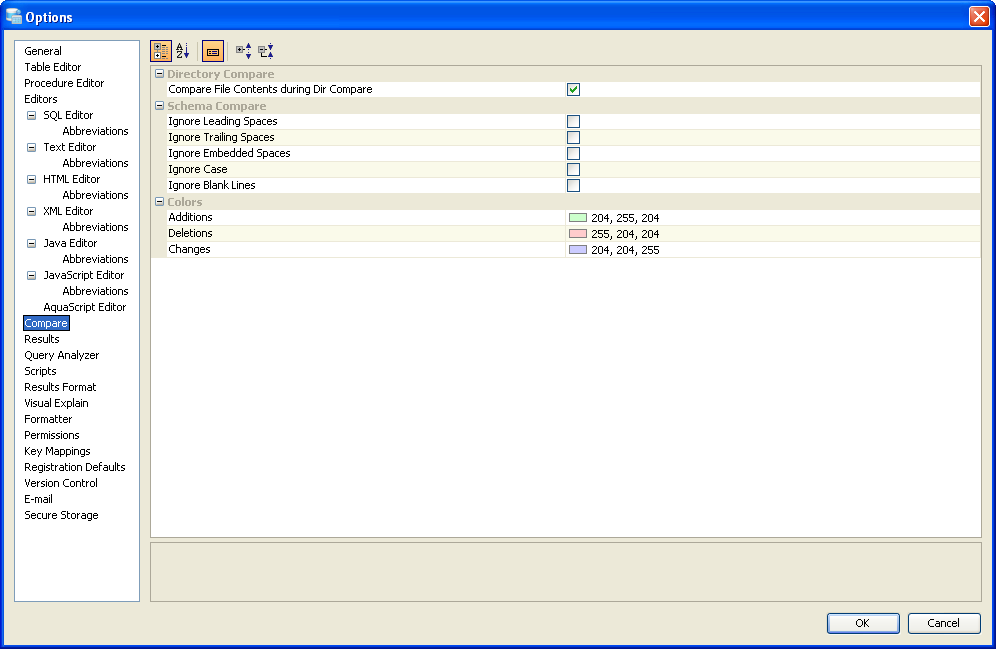Collapse the JavaScript Editor tree node
The height and width of the screenshot is (649, 996).
[x=31, y=275]
